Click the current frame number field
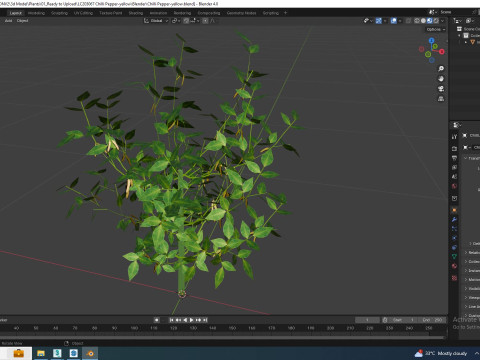 [x=367, y=320]
